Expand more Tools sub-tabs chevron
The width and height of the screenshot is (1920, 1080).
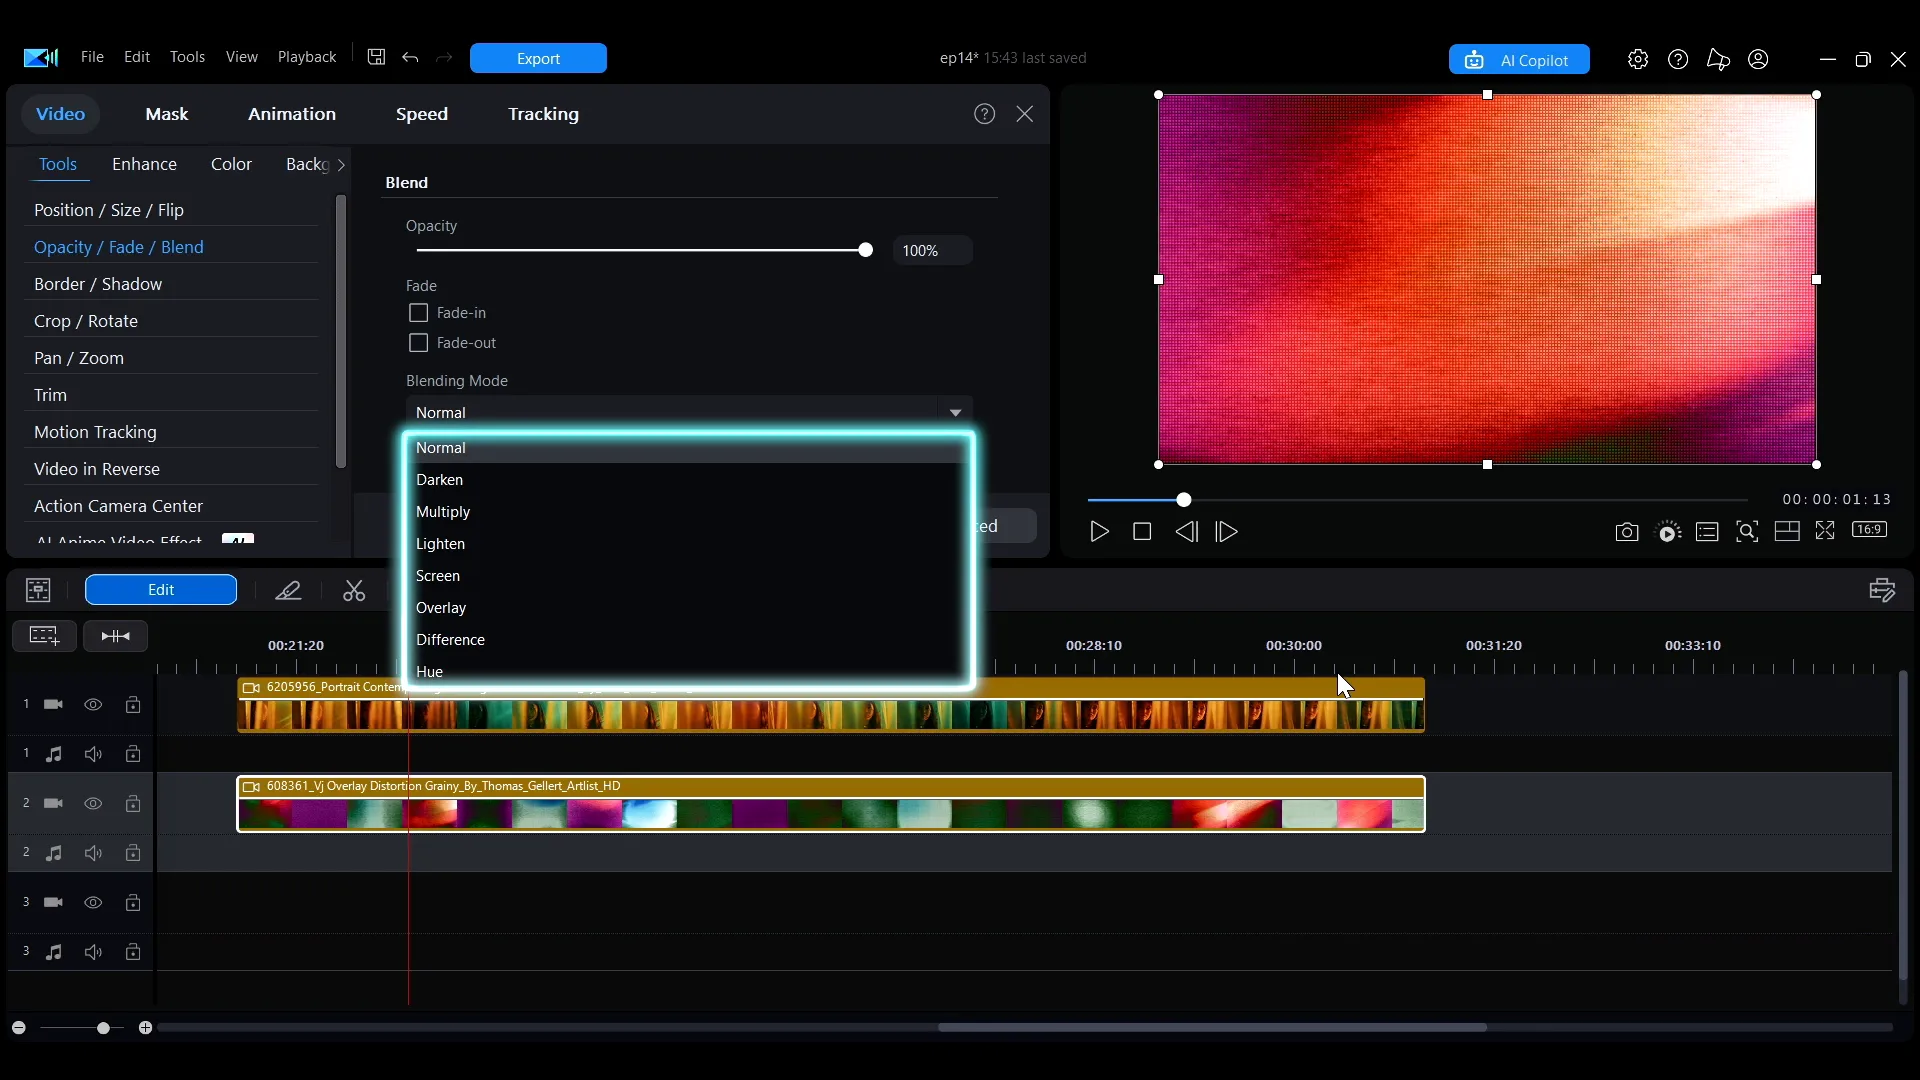tap(341, 165)
